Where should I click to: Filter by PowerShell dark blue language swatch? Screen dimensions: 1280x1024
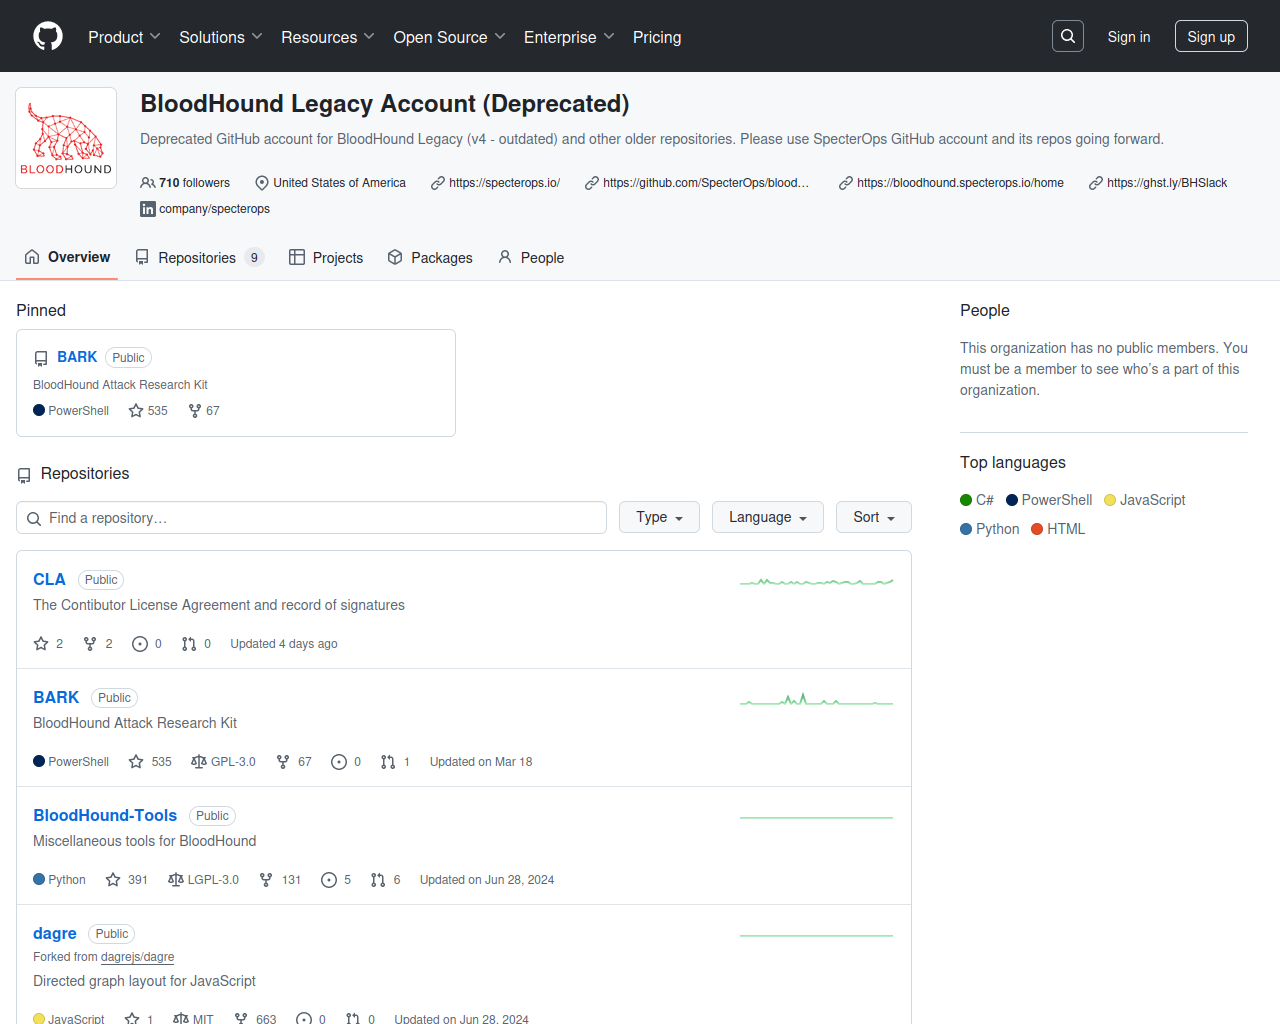(x=1012, y=500)
